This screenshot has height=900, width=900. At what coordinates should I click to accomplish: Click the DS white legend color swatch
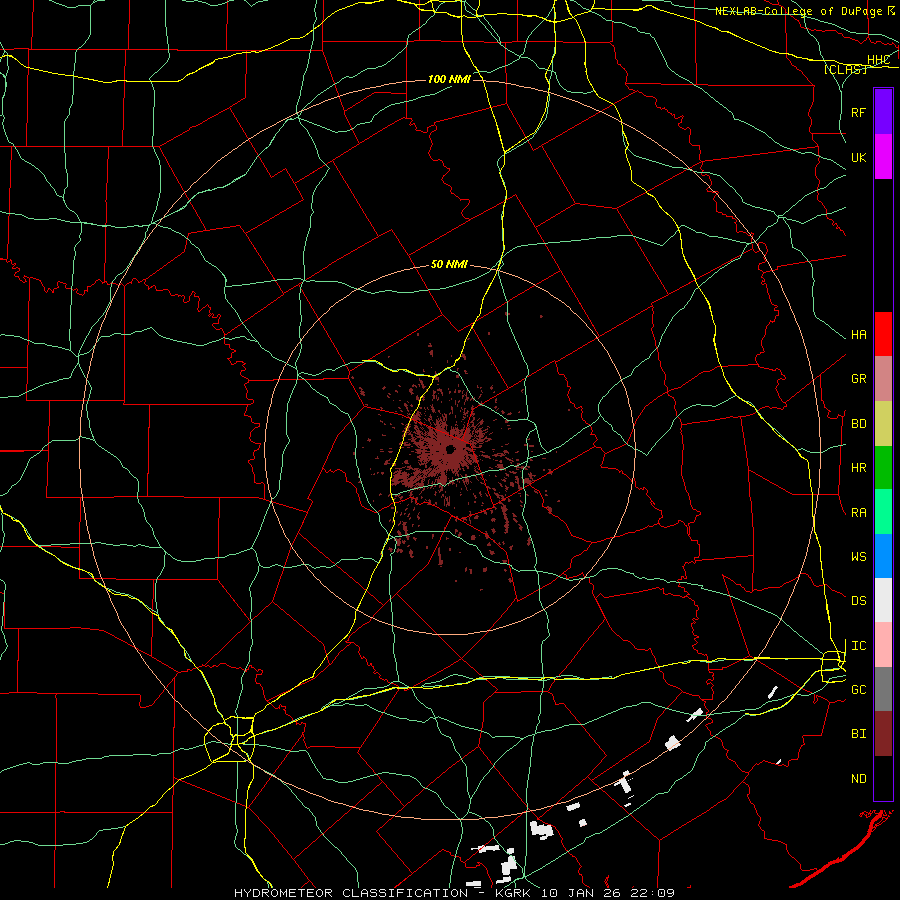click(x=883, y=600)
